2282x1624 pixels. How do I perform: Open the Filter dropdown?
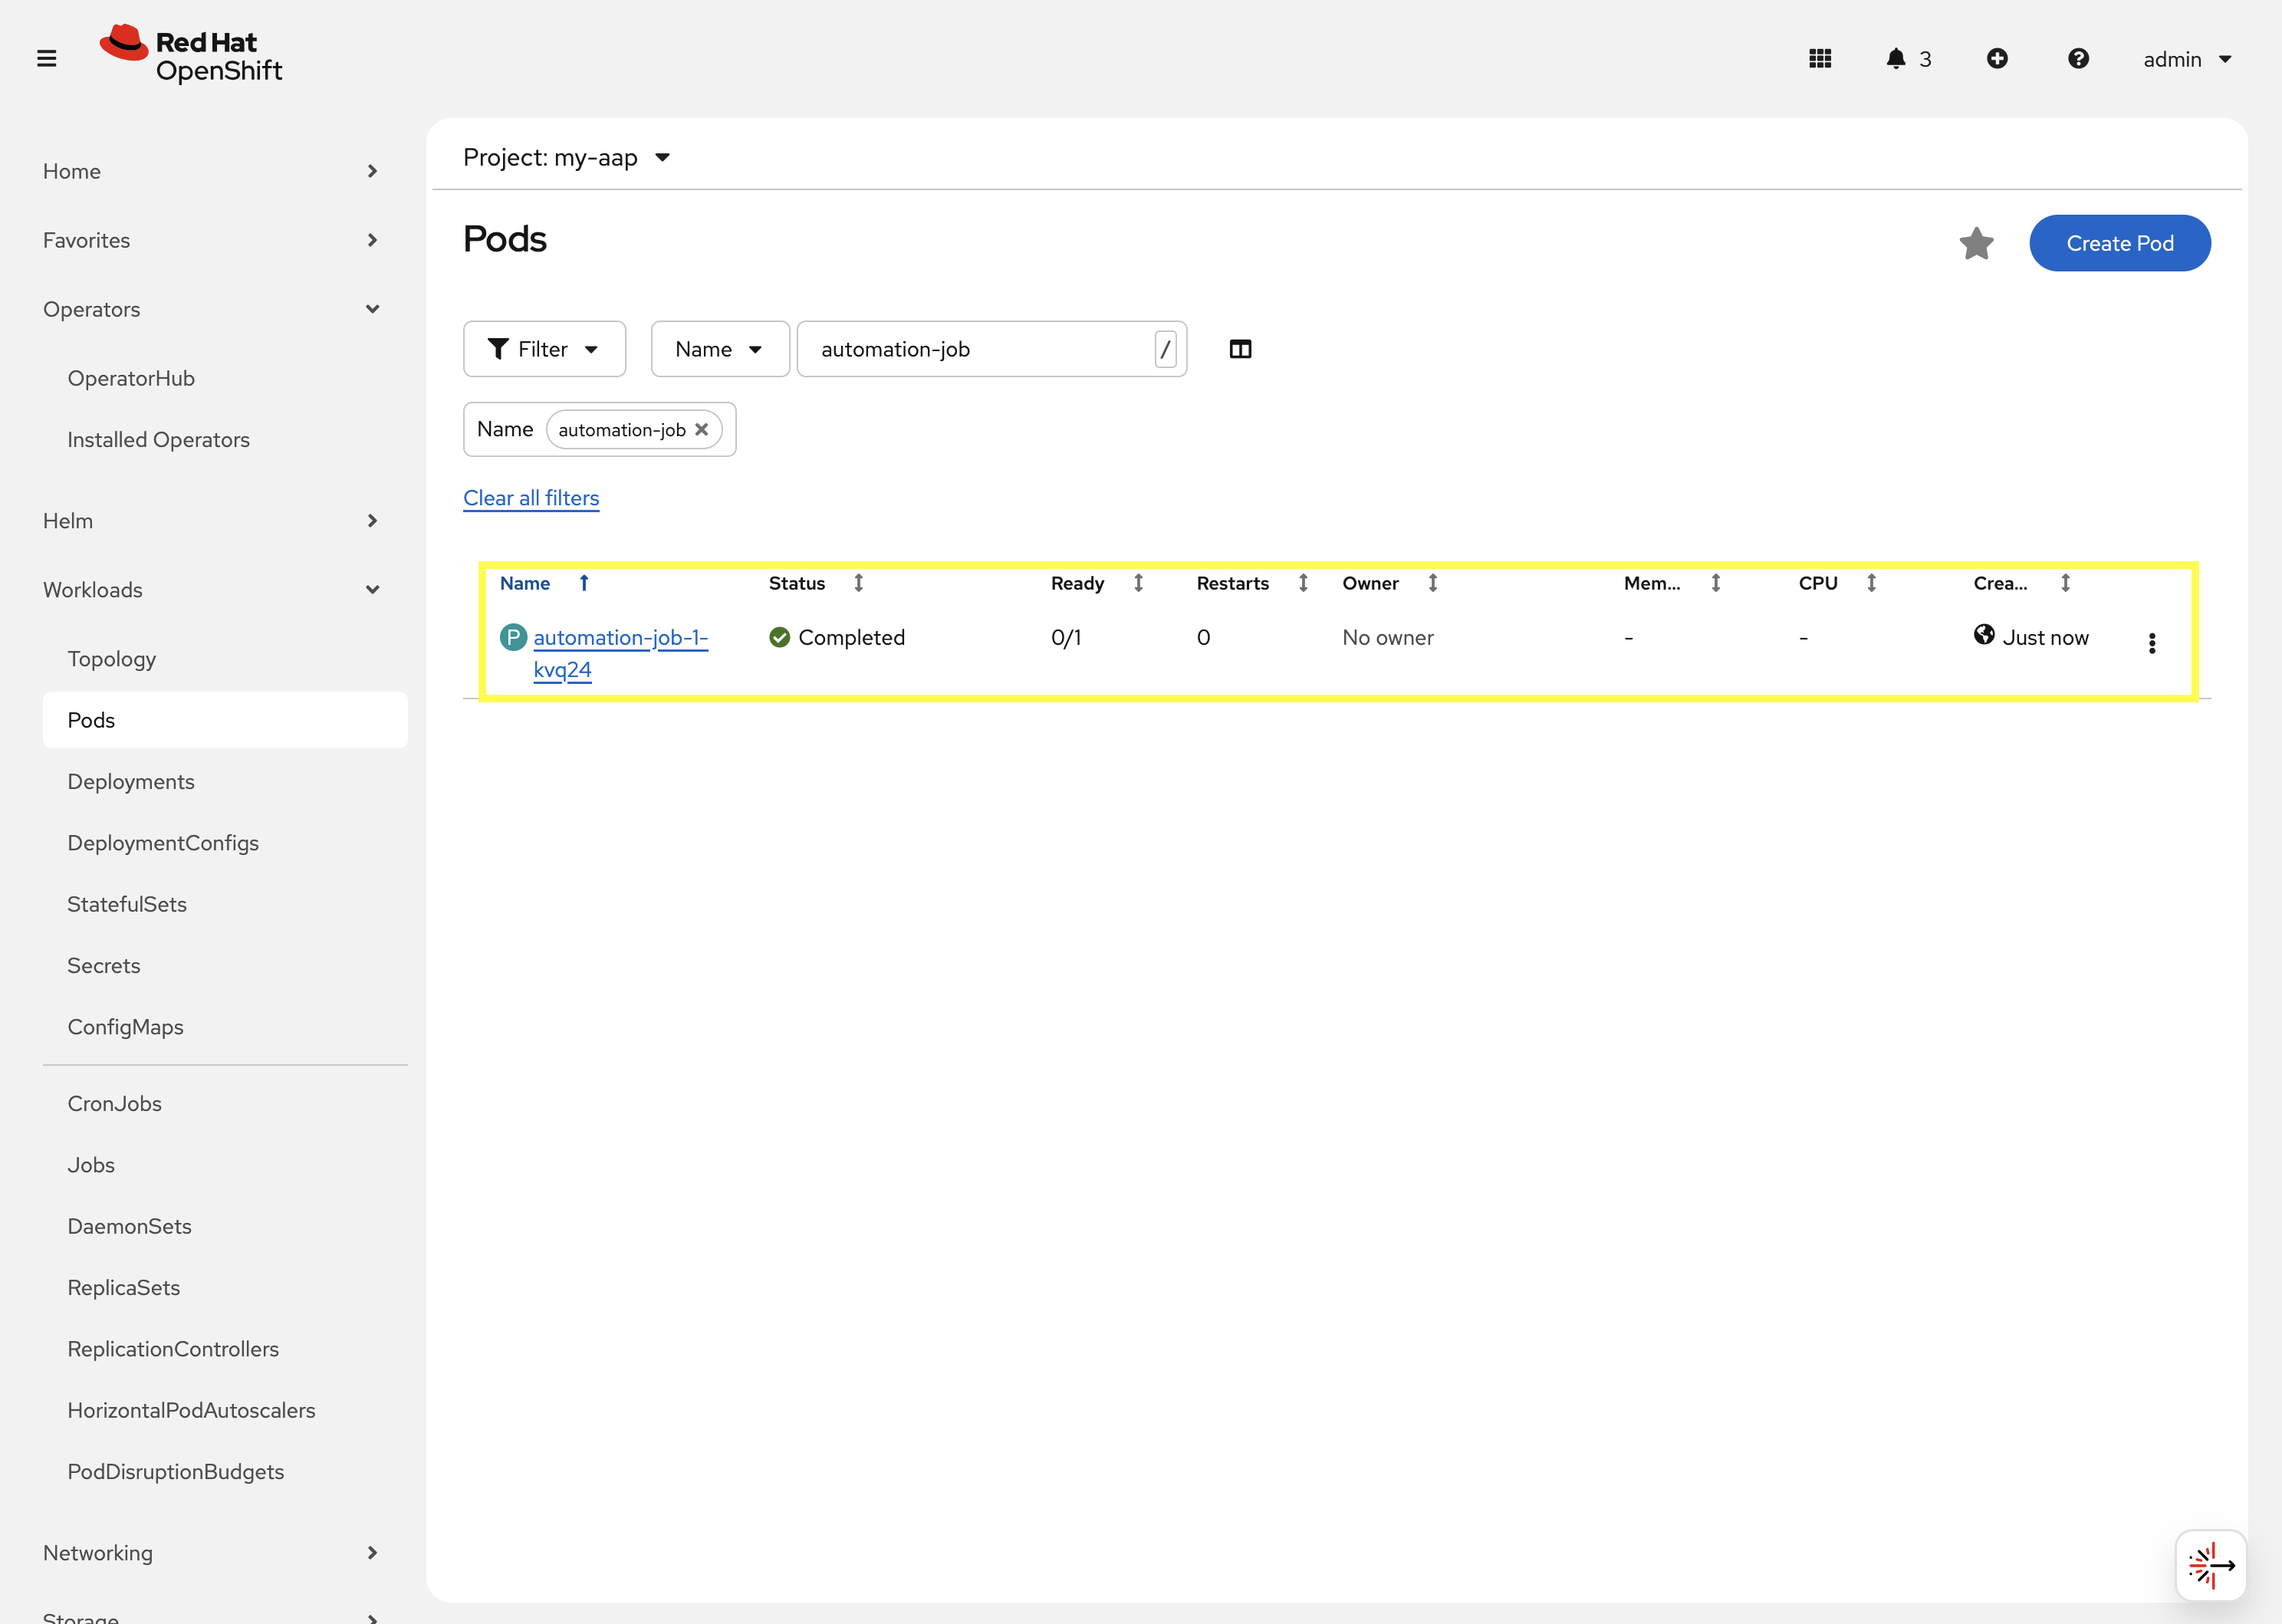coord(544,349)
